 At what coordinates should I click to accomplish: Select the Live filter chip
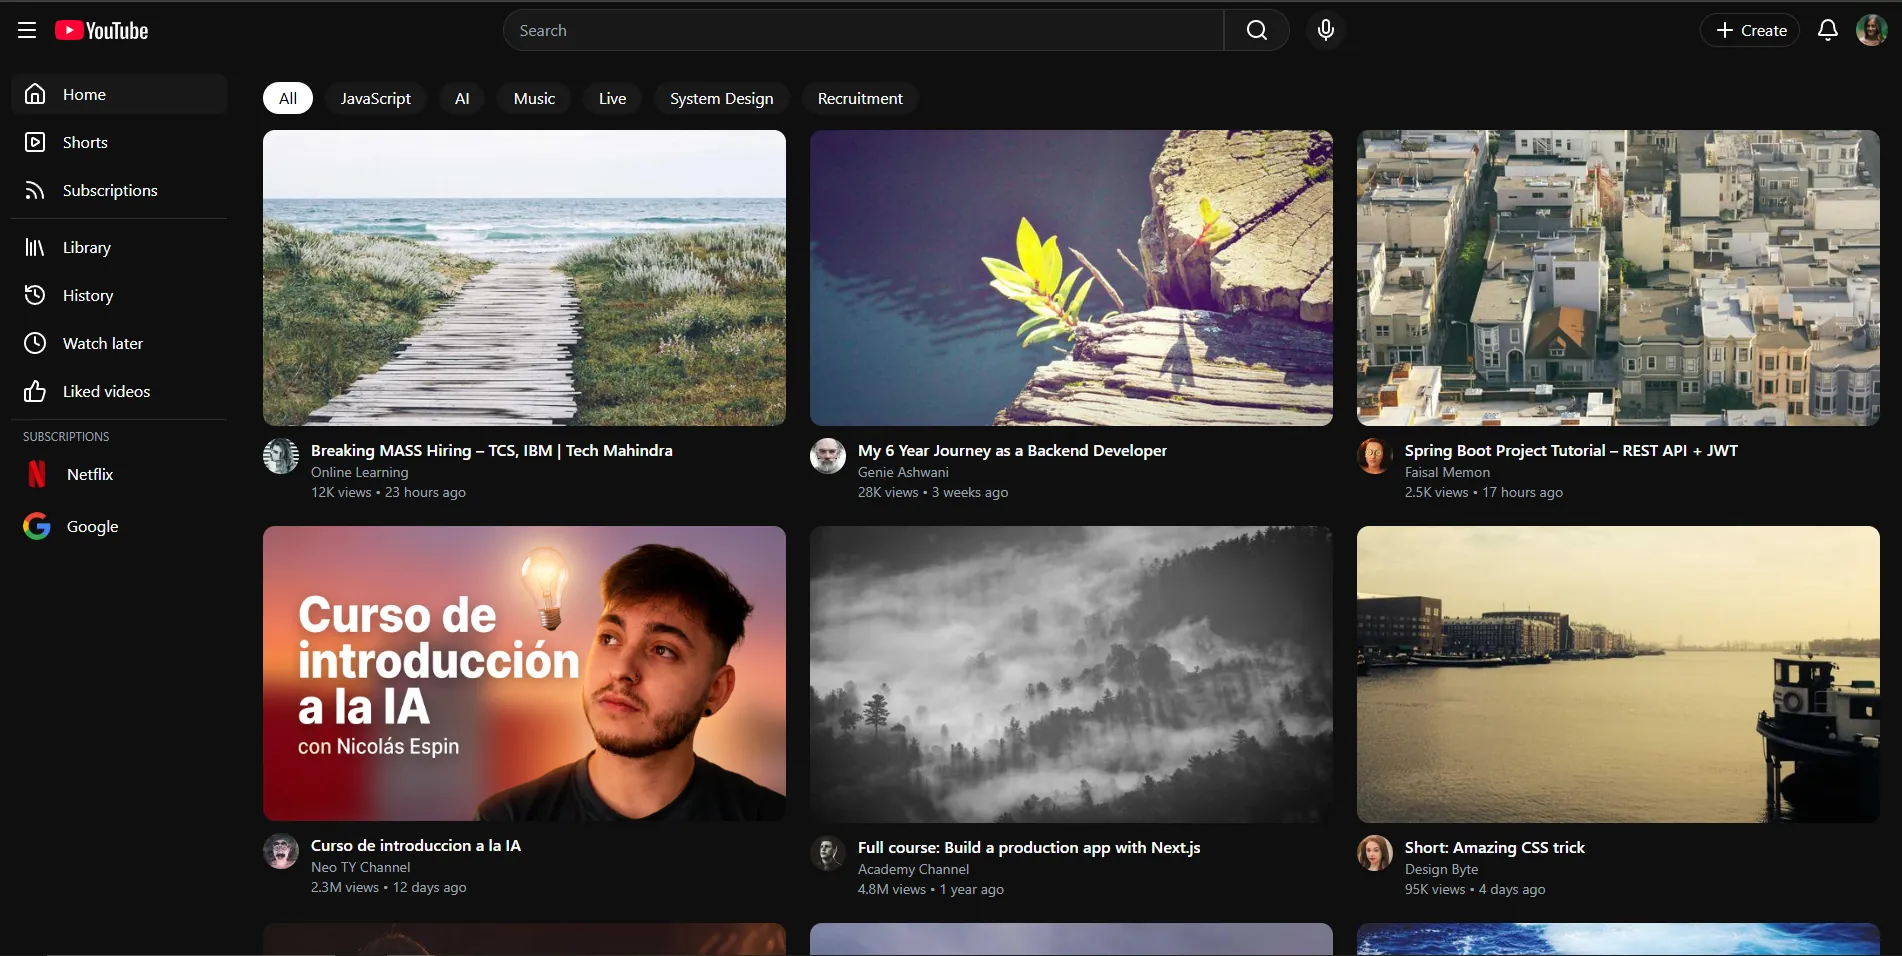click(611, 98)
